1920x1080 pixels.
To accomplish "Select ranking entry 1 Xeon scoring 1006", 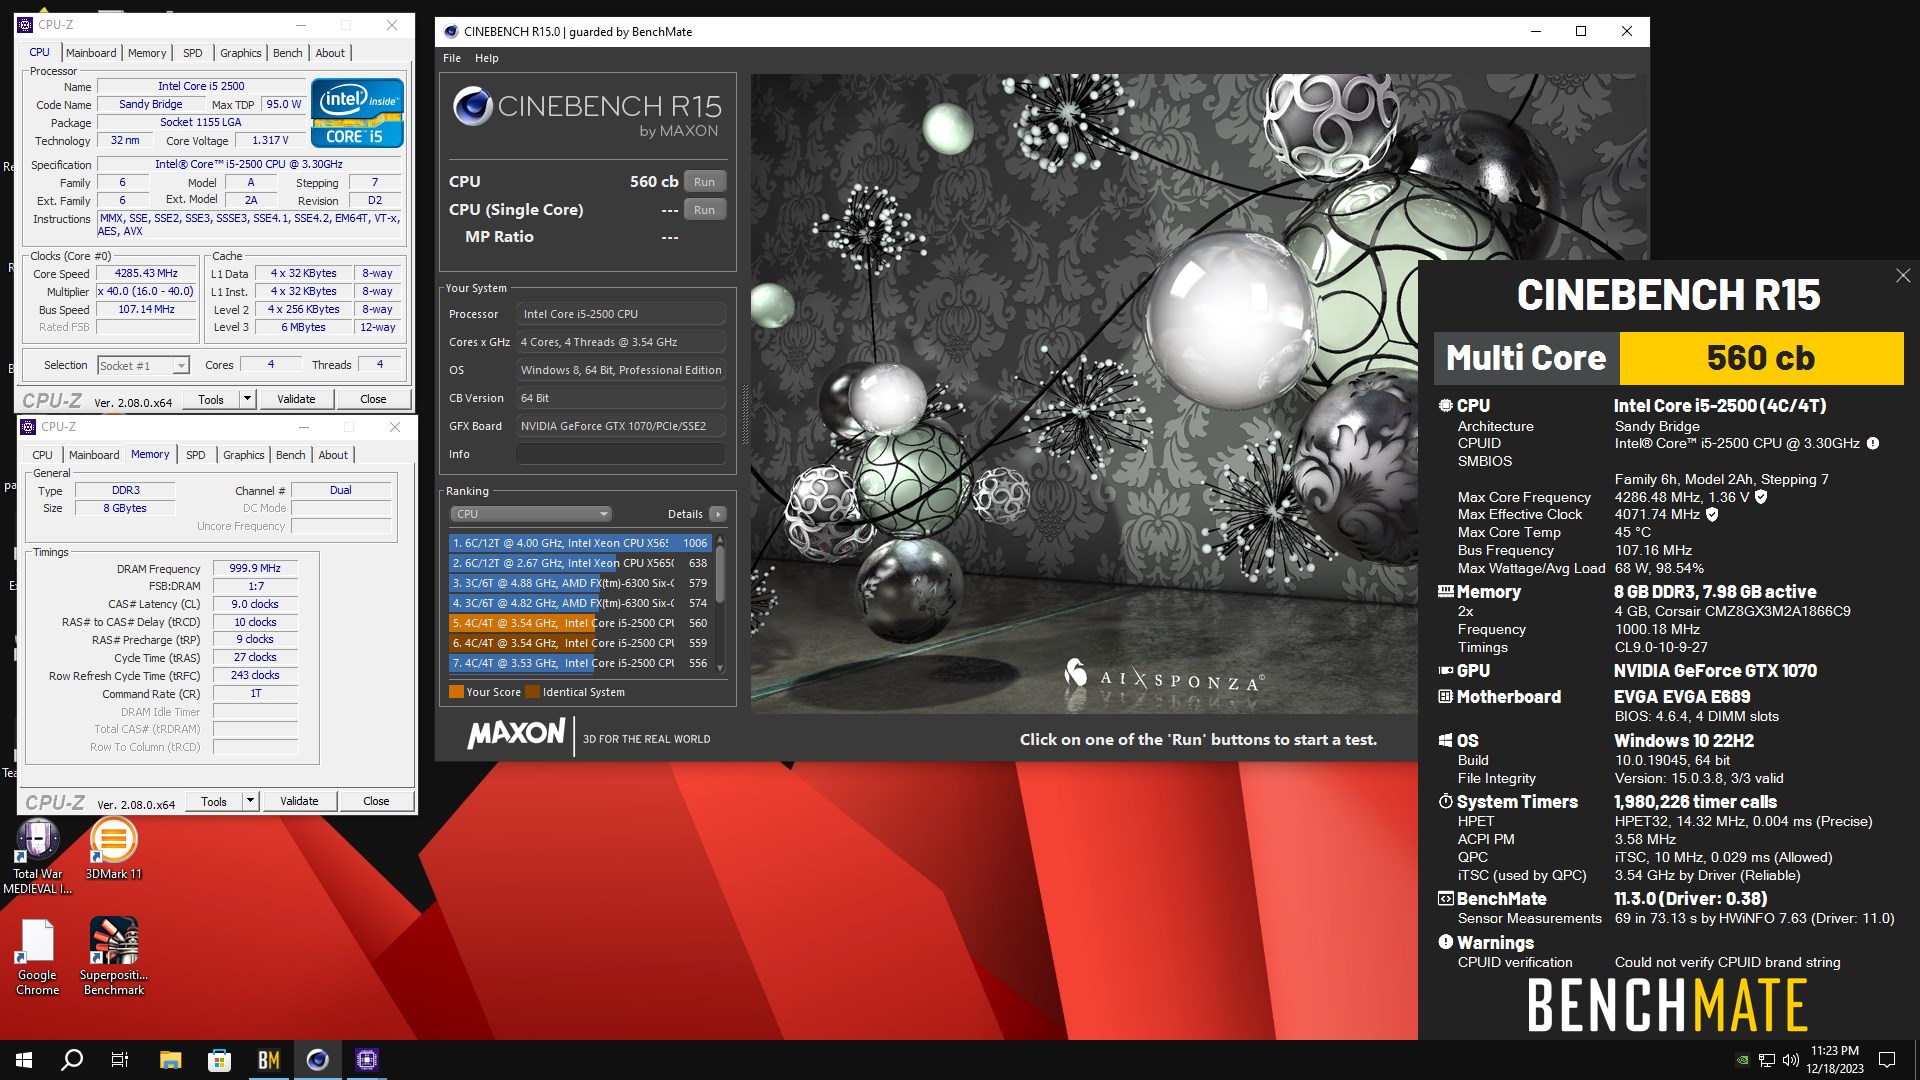I will (580, 543).
